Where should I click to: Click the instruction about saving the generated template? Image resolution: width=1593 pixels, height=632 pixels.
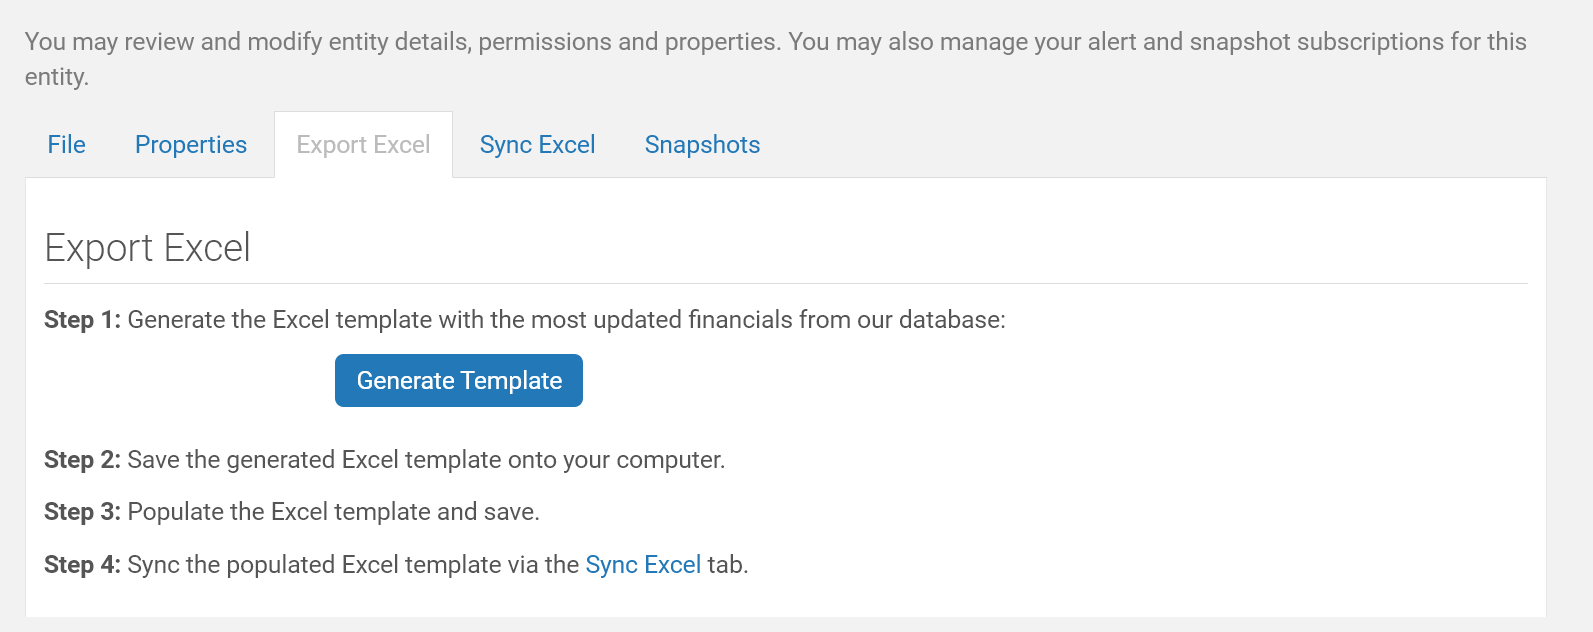426,460
